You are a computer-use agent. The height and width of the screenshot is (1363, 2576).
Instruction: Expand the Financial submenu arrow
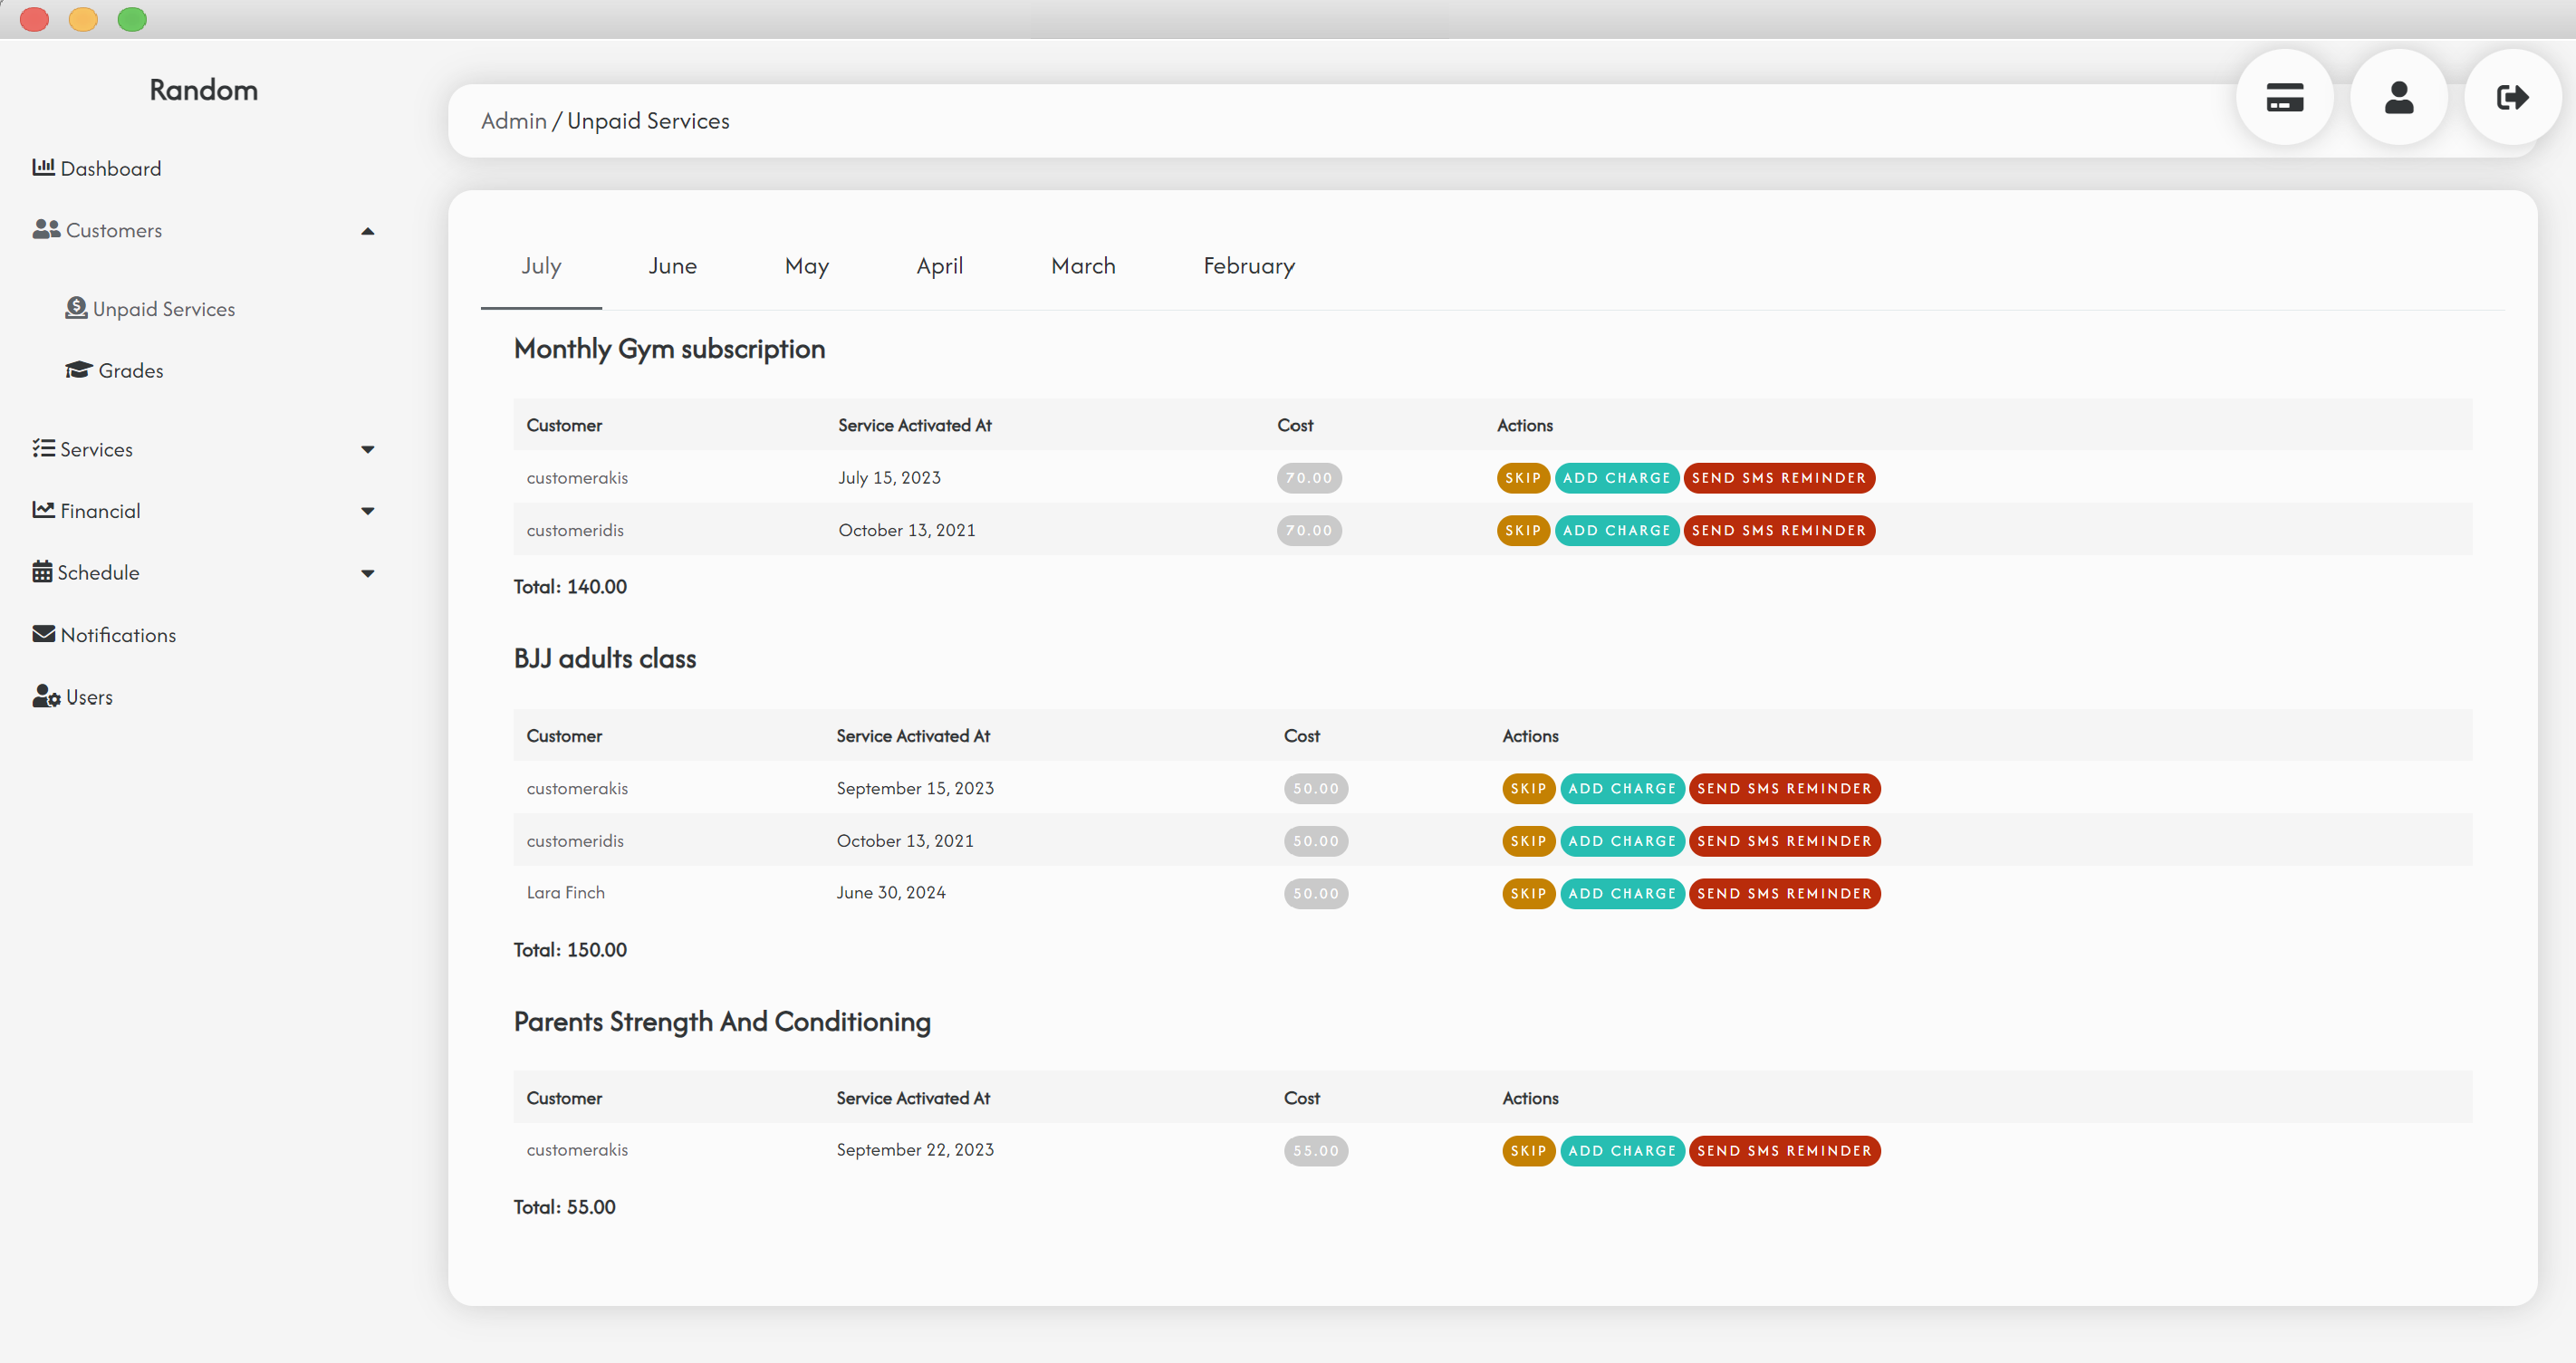368,512
